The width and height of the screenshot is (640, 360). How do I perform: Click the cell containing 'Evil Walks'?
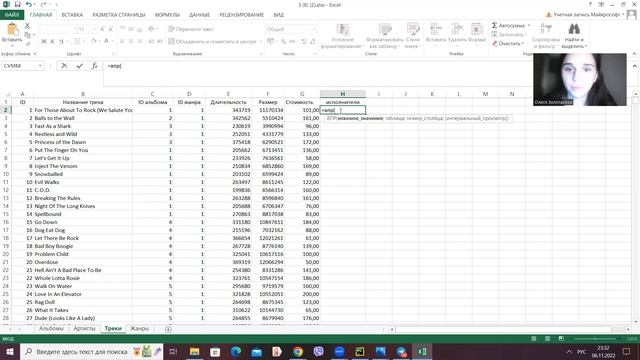[x=83, y=182]
